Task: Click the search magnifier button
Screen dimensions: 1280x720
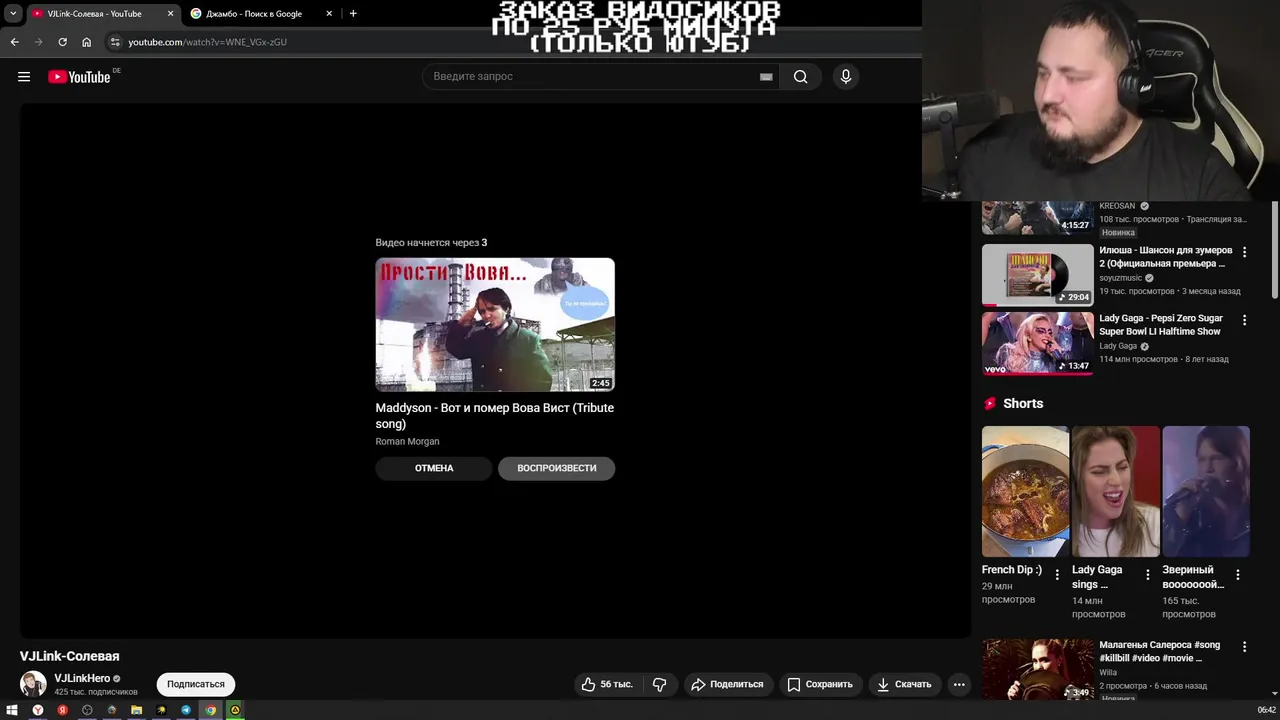Action: pos(800,77)
